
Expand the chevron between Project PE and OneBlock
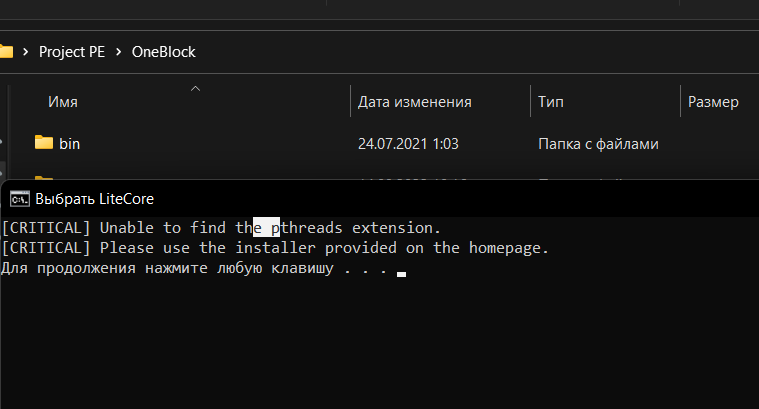119,51
